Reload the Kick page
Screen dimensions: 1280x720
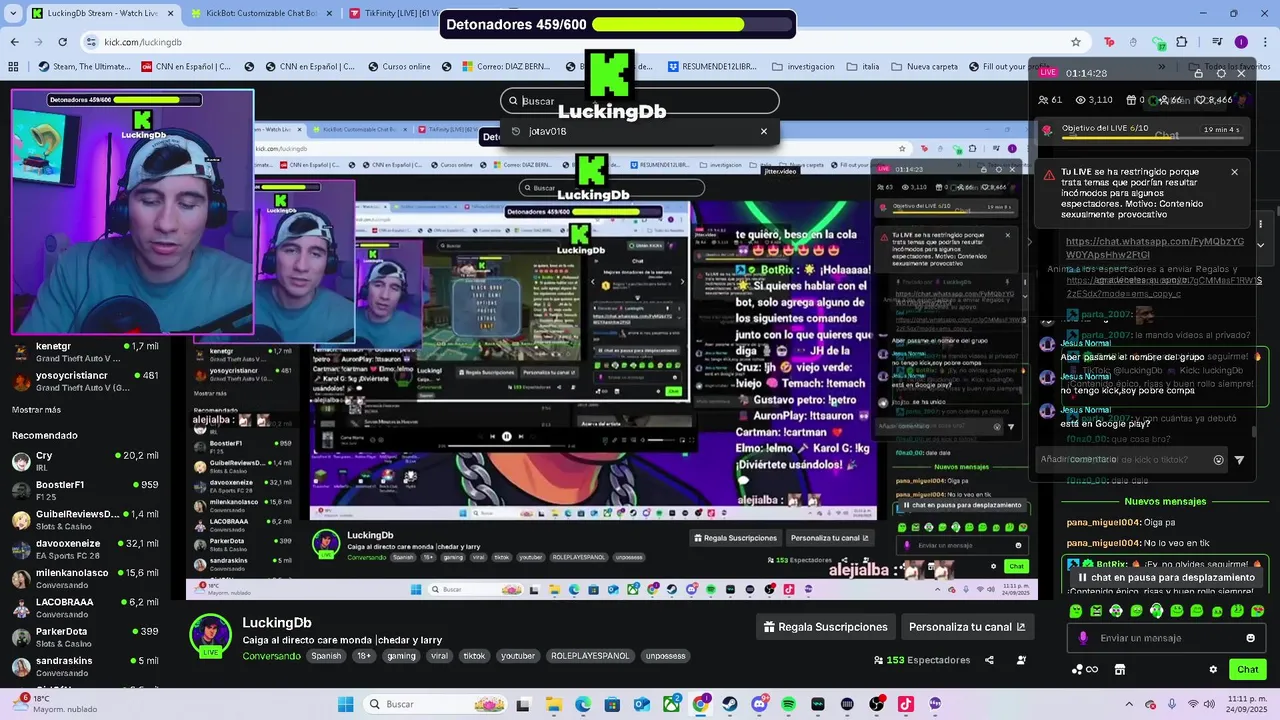point(63,42)
